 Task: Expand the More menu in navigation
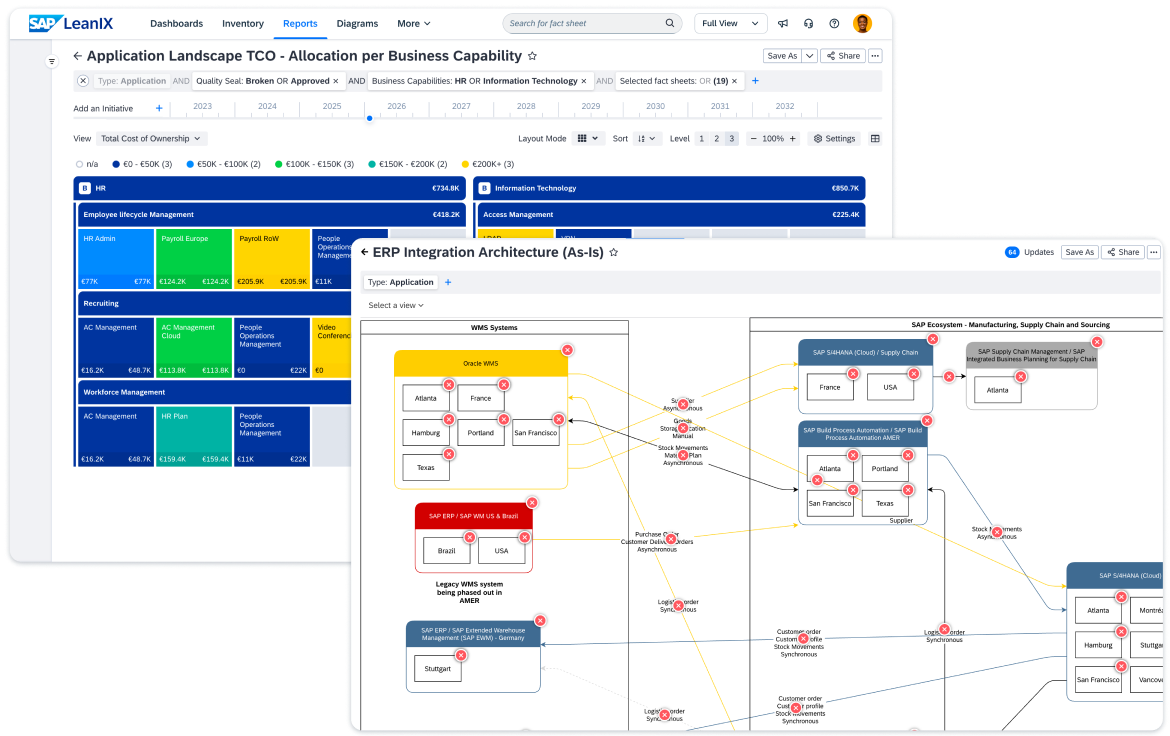tap(413, 23)
